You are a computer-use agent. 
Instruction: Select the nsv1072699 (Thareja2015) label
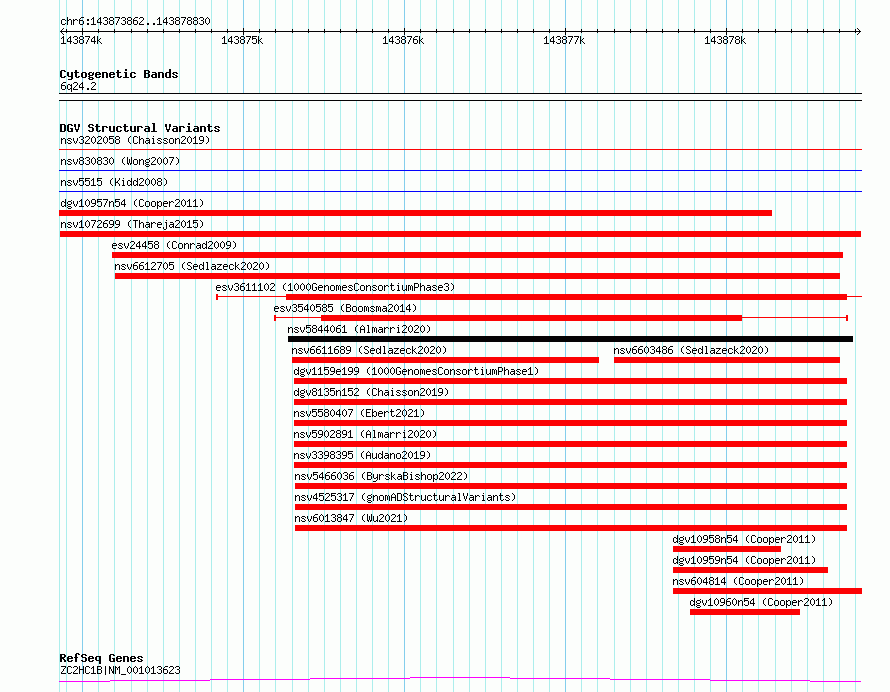click(x=132, y=224)
